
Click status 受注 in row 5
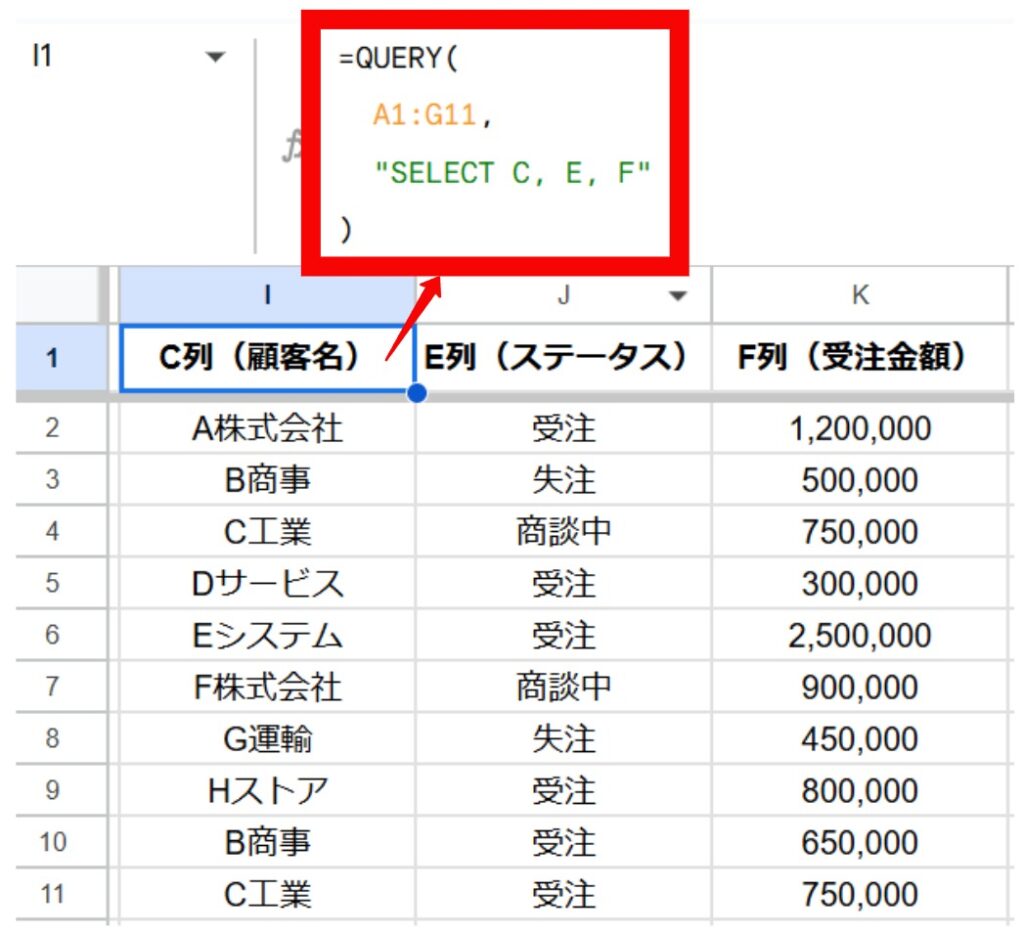(564, 582)
